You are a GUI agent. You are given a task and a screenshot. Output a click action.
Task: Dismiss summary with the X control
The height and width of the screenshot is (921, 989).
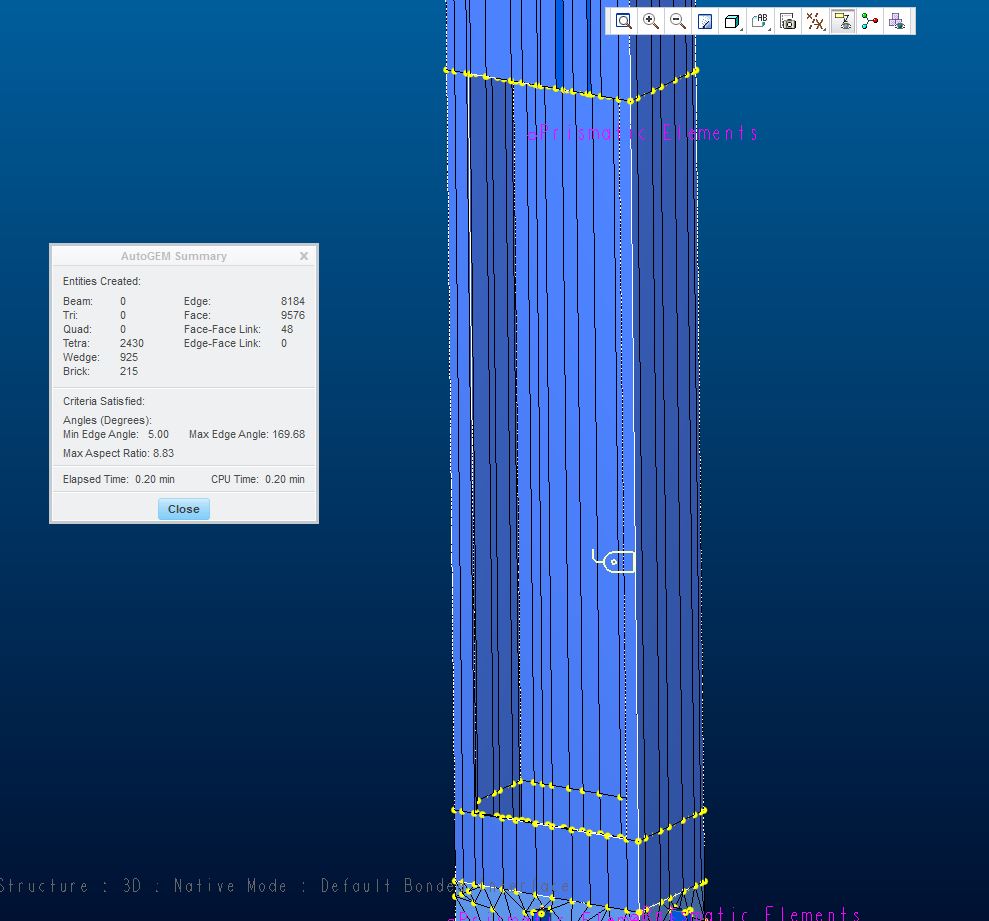pos(304,255)
